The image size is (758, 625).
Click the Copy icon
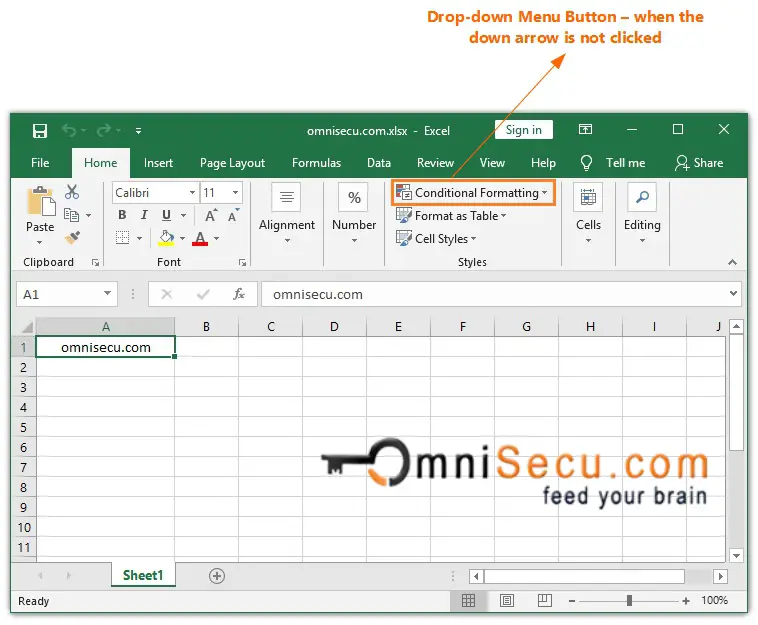click(x=72, y=215)
